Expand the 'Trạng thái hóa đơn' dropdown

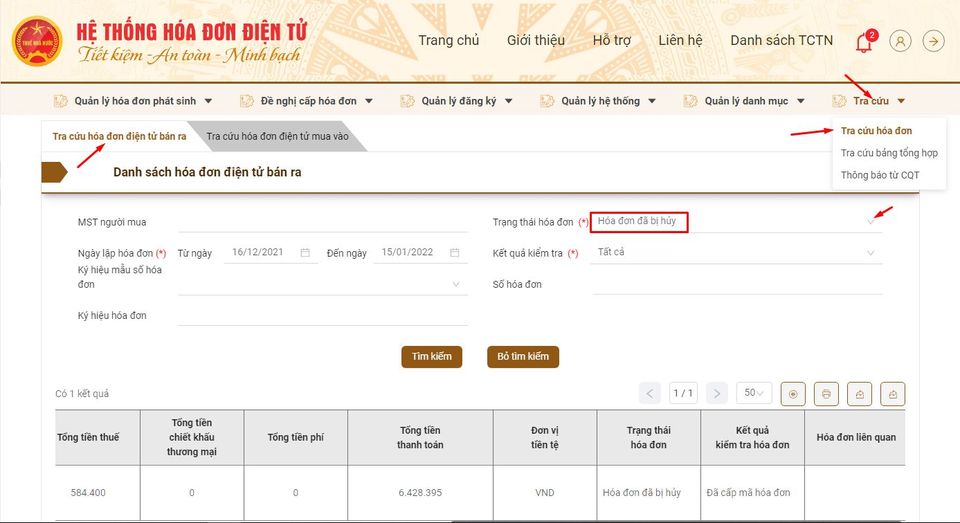tap(871, 222)
